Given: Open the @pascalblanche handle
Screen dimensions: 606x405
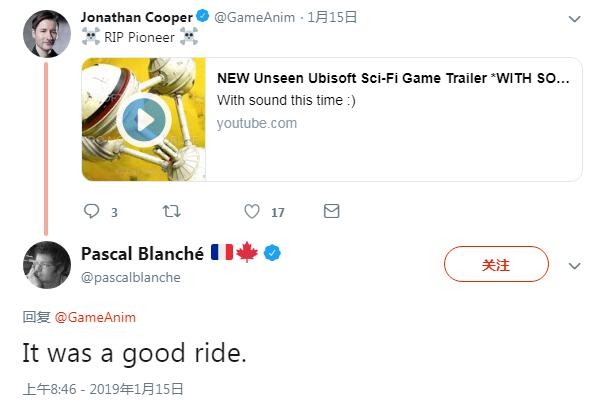Looking at the screenshot, I should (131, 277).
